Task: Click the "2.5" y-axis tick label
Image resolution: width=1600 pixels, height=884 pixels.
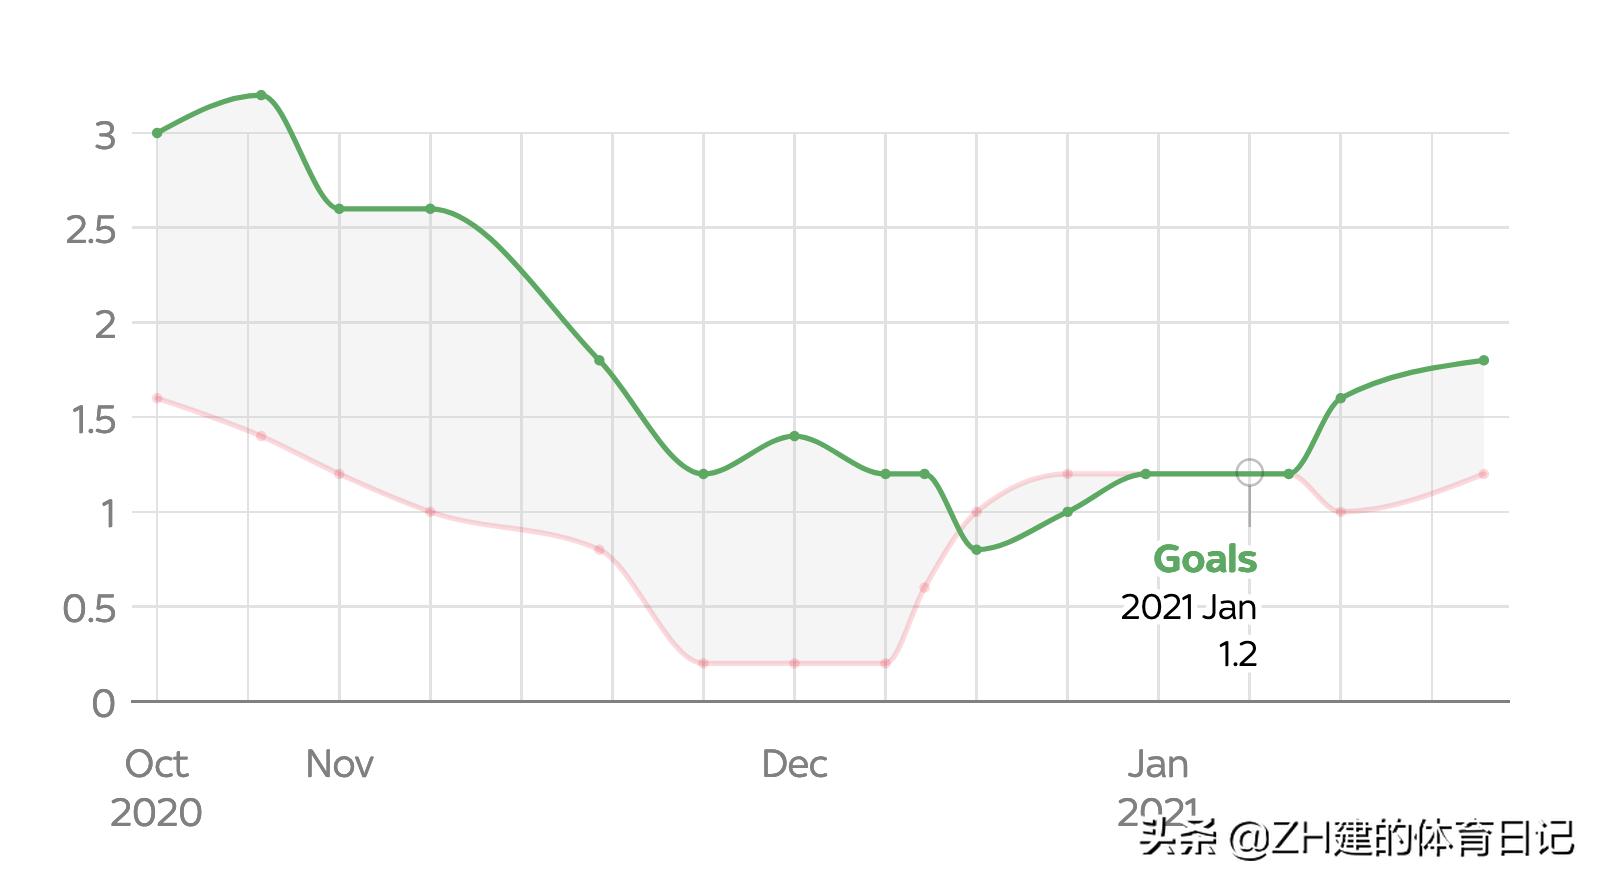Action: (x=90, y=229)
